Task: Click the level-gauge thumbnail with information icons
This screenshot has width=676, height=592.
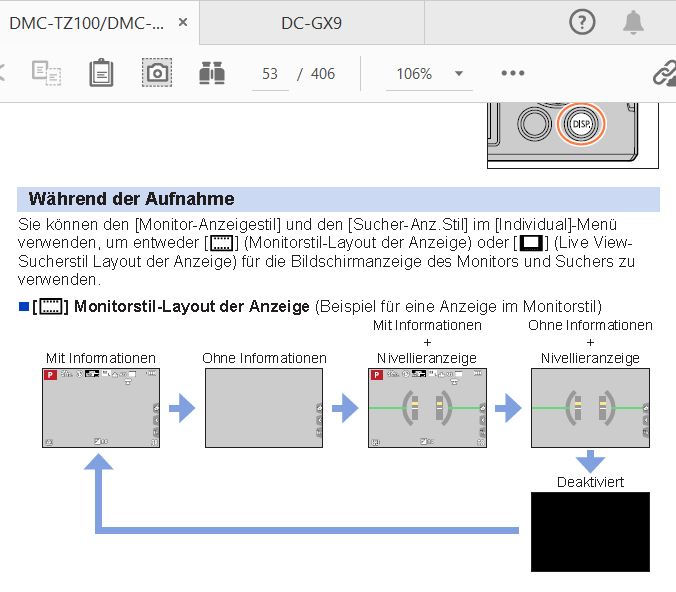Action: point(427,408)
